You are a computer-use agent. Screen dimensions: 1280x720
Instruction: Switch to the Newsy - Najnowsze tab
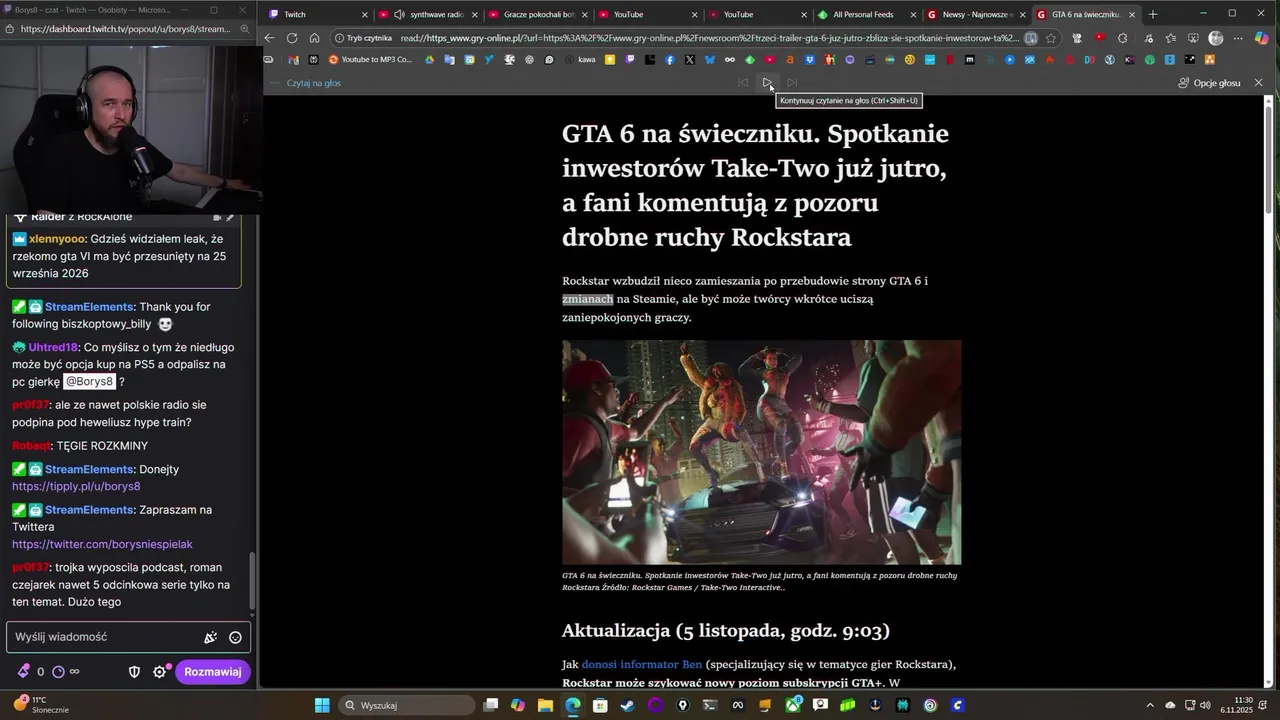click(975, 15)
